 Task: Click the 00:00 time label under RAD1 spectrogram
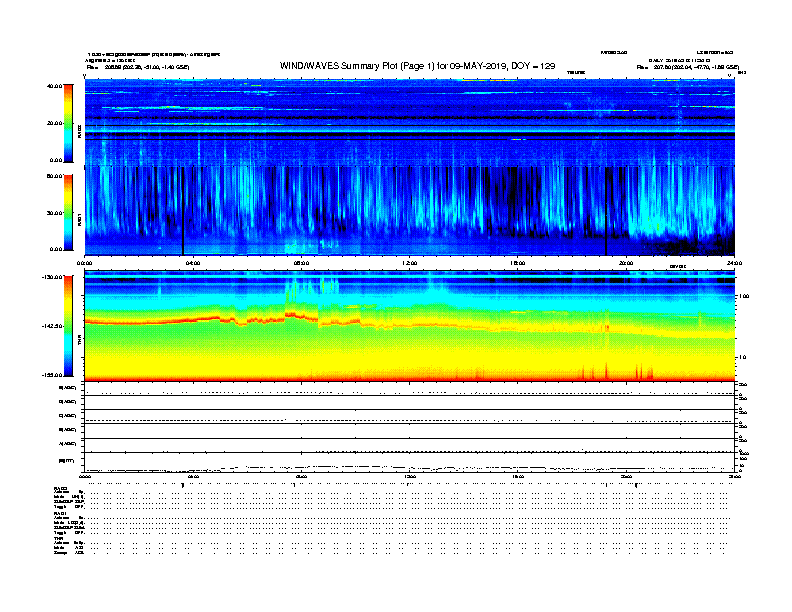point(84,263)
